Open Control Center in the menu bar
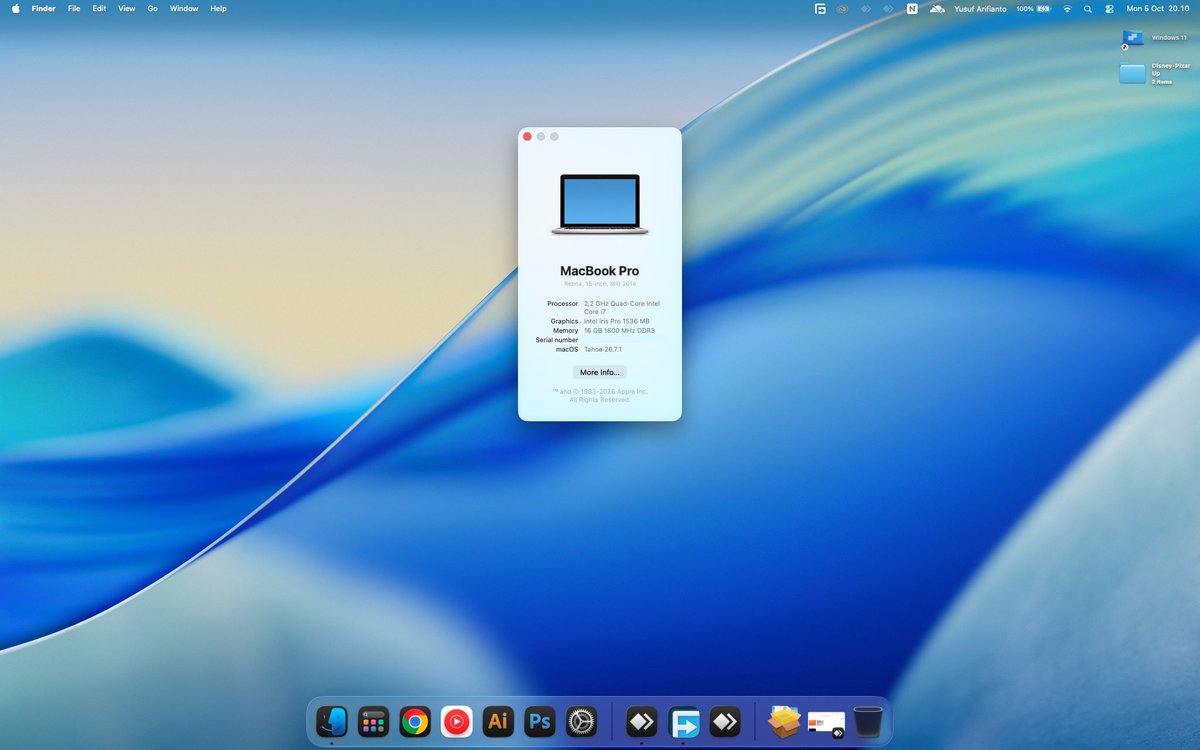This screenshot has width=1200, height=750. (x=1109, y=8)
